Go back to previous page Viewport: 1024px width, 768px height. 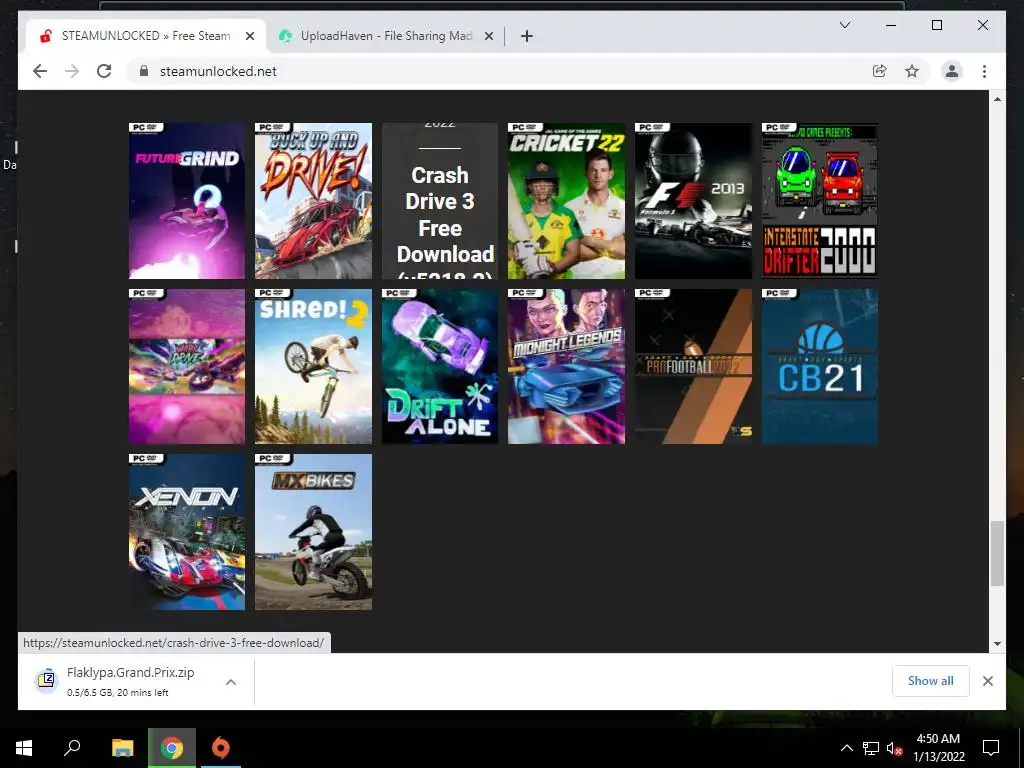click(40, 71)
